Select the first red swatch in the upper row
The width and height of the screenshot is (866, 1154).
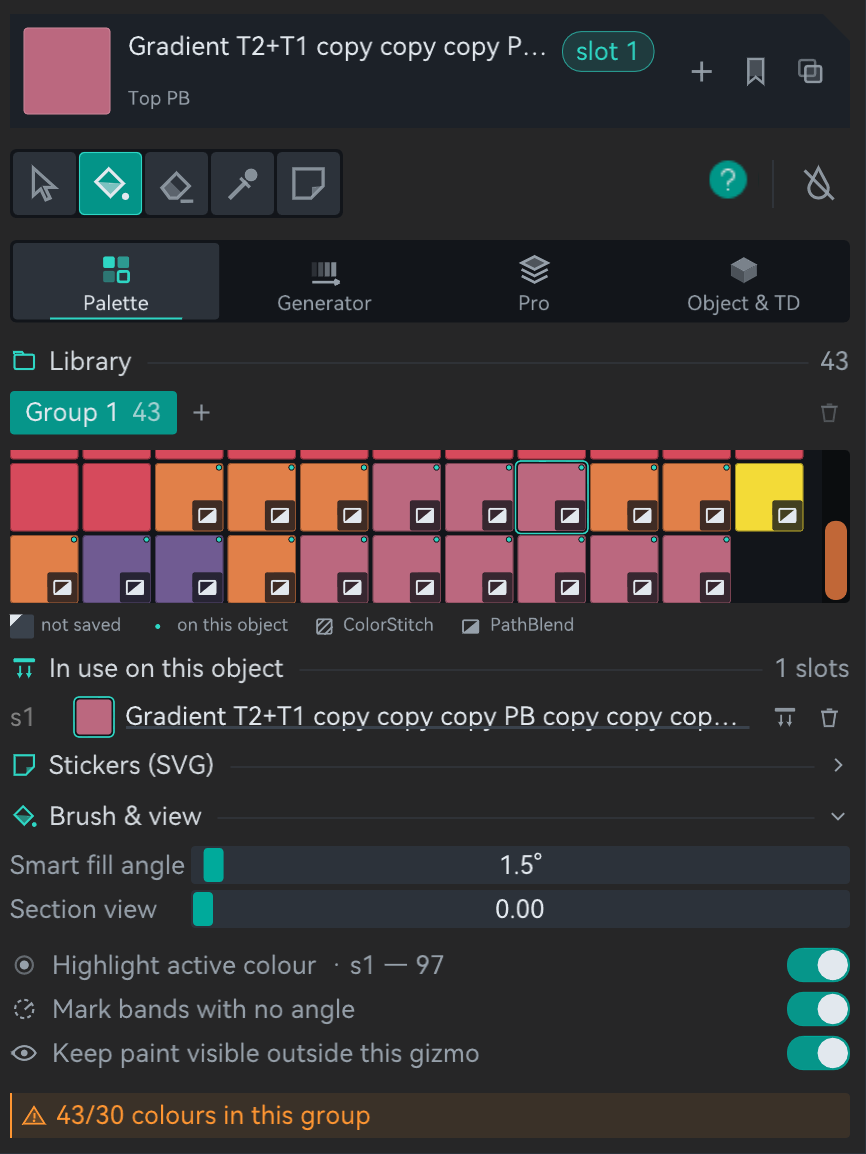(44, 497)
